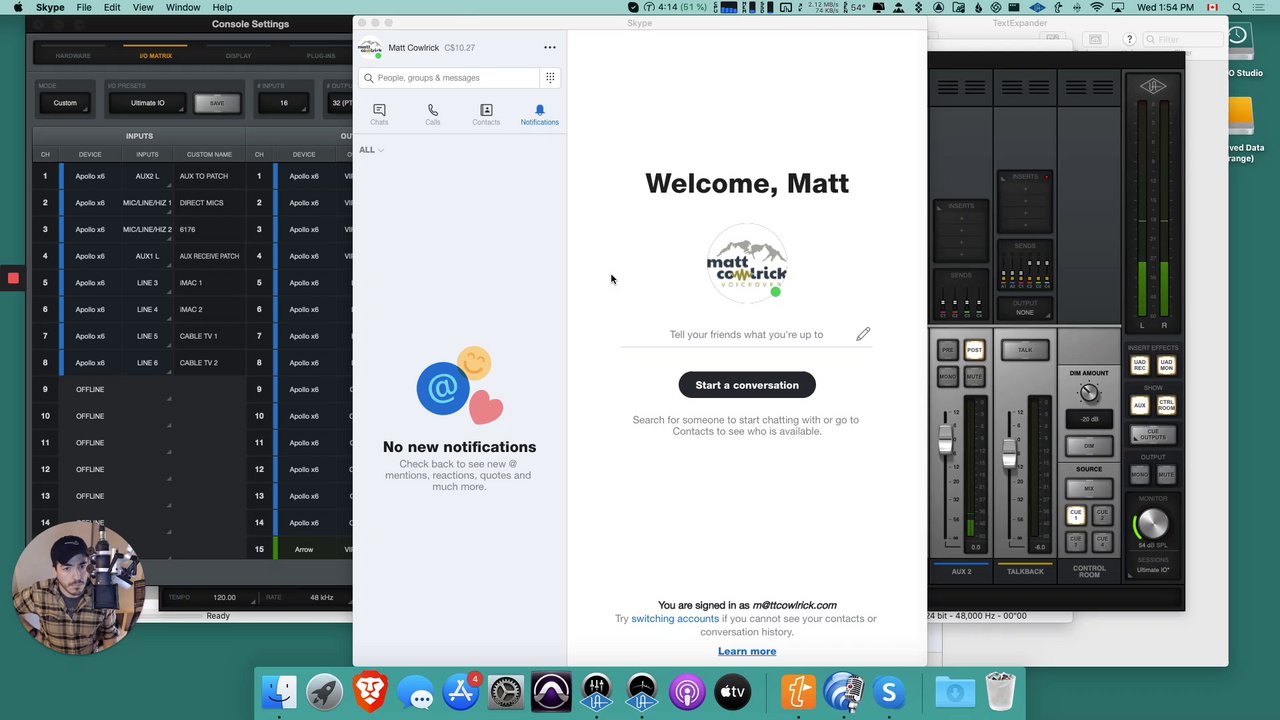Open the LINE 3 input dropdown for channel 5
The width and height of the screenshot is (1280, 720).
coord(147,283)
